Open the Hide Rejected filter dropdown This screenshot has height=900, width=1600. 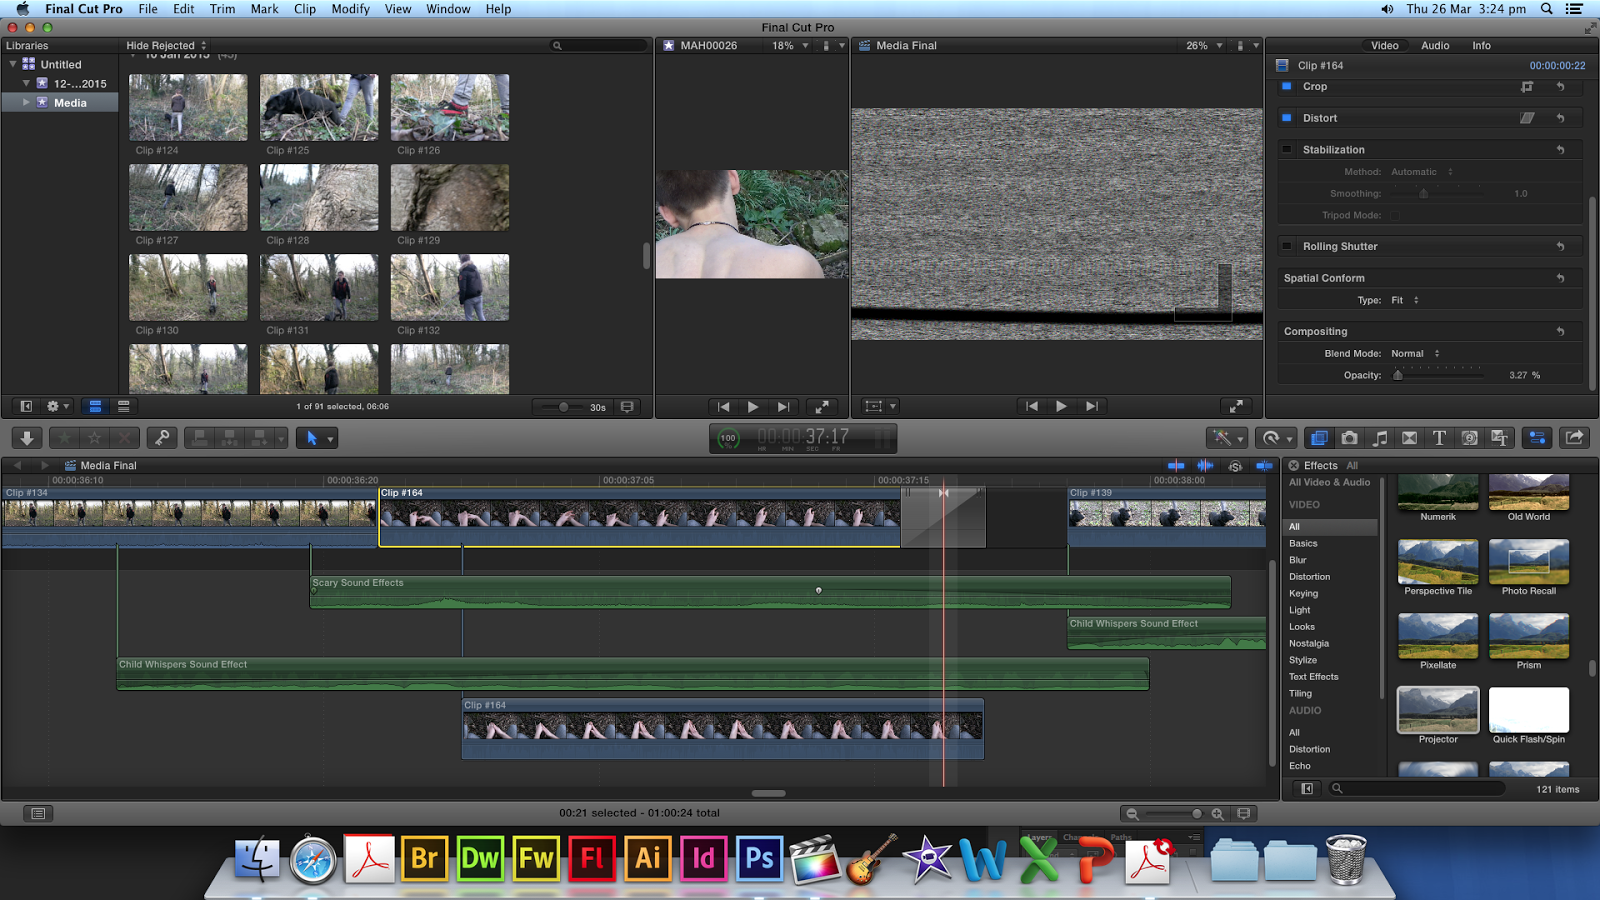click(164, 45)
